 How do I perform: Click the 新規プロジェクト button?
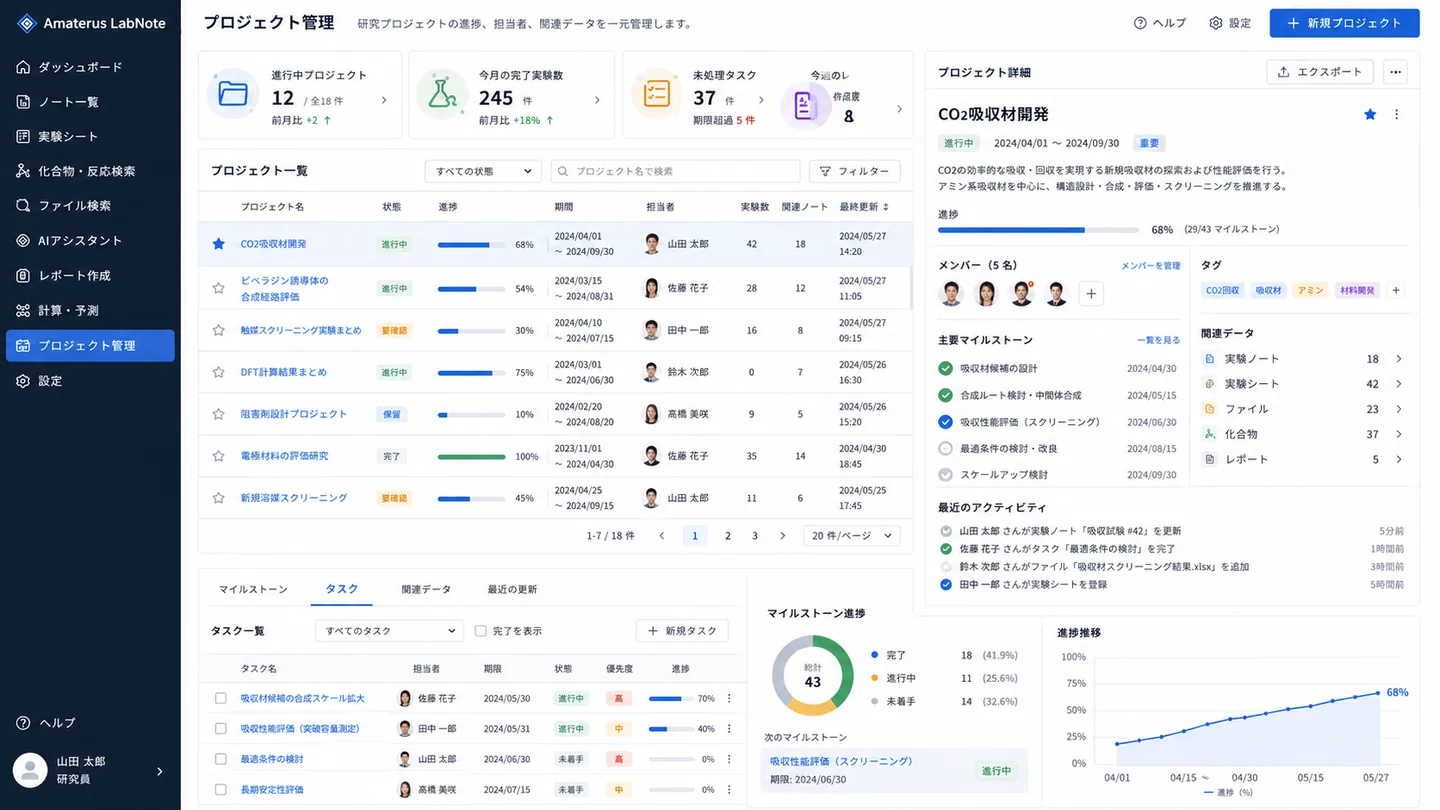tap(1344, 23)
